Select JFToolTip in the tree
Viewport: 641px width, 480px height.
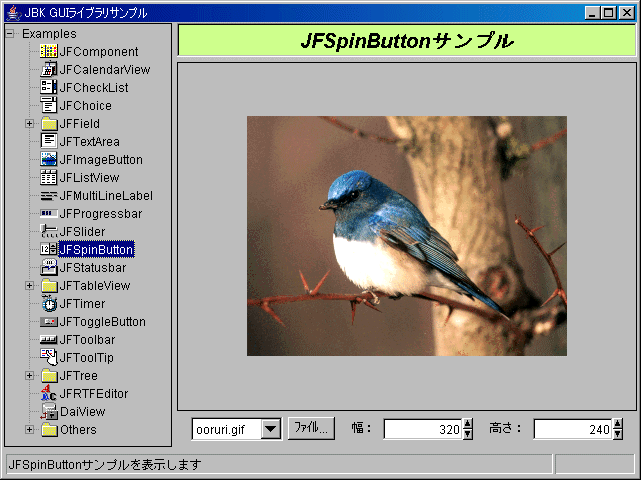[x=86, y=357]
